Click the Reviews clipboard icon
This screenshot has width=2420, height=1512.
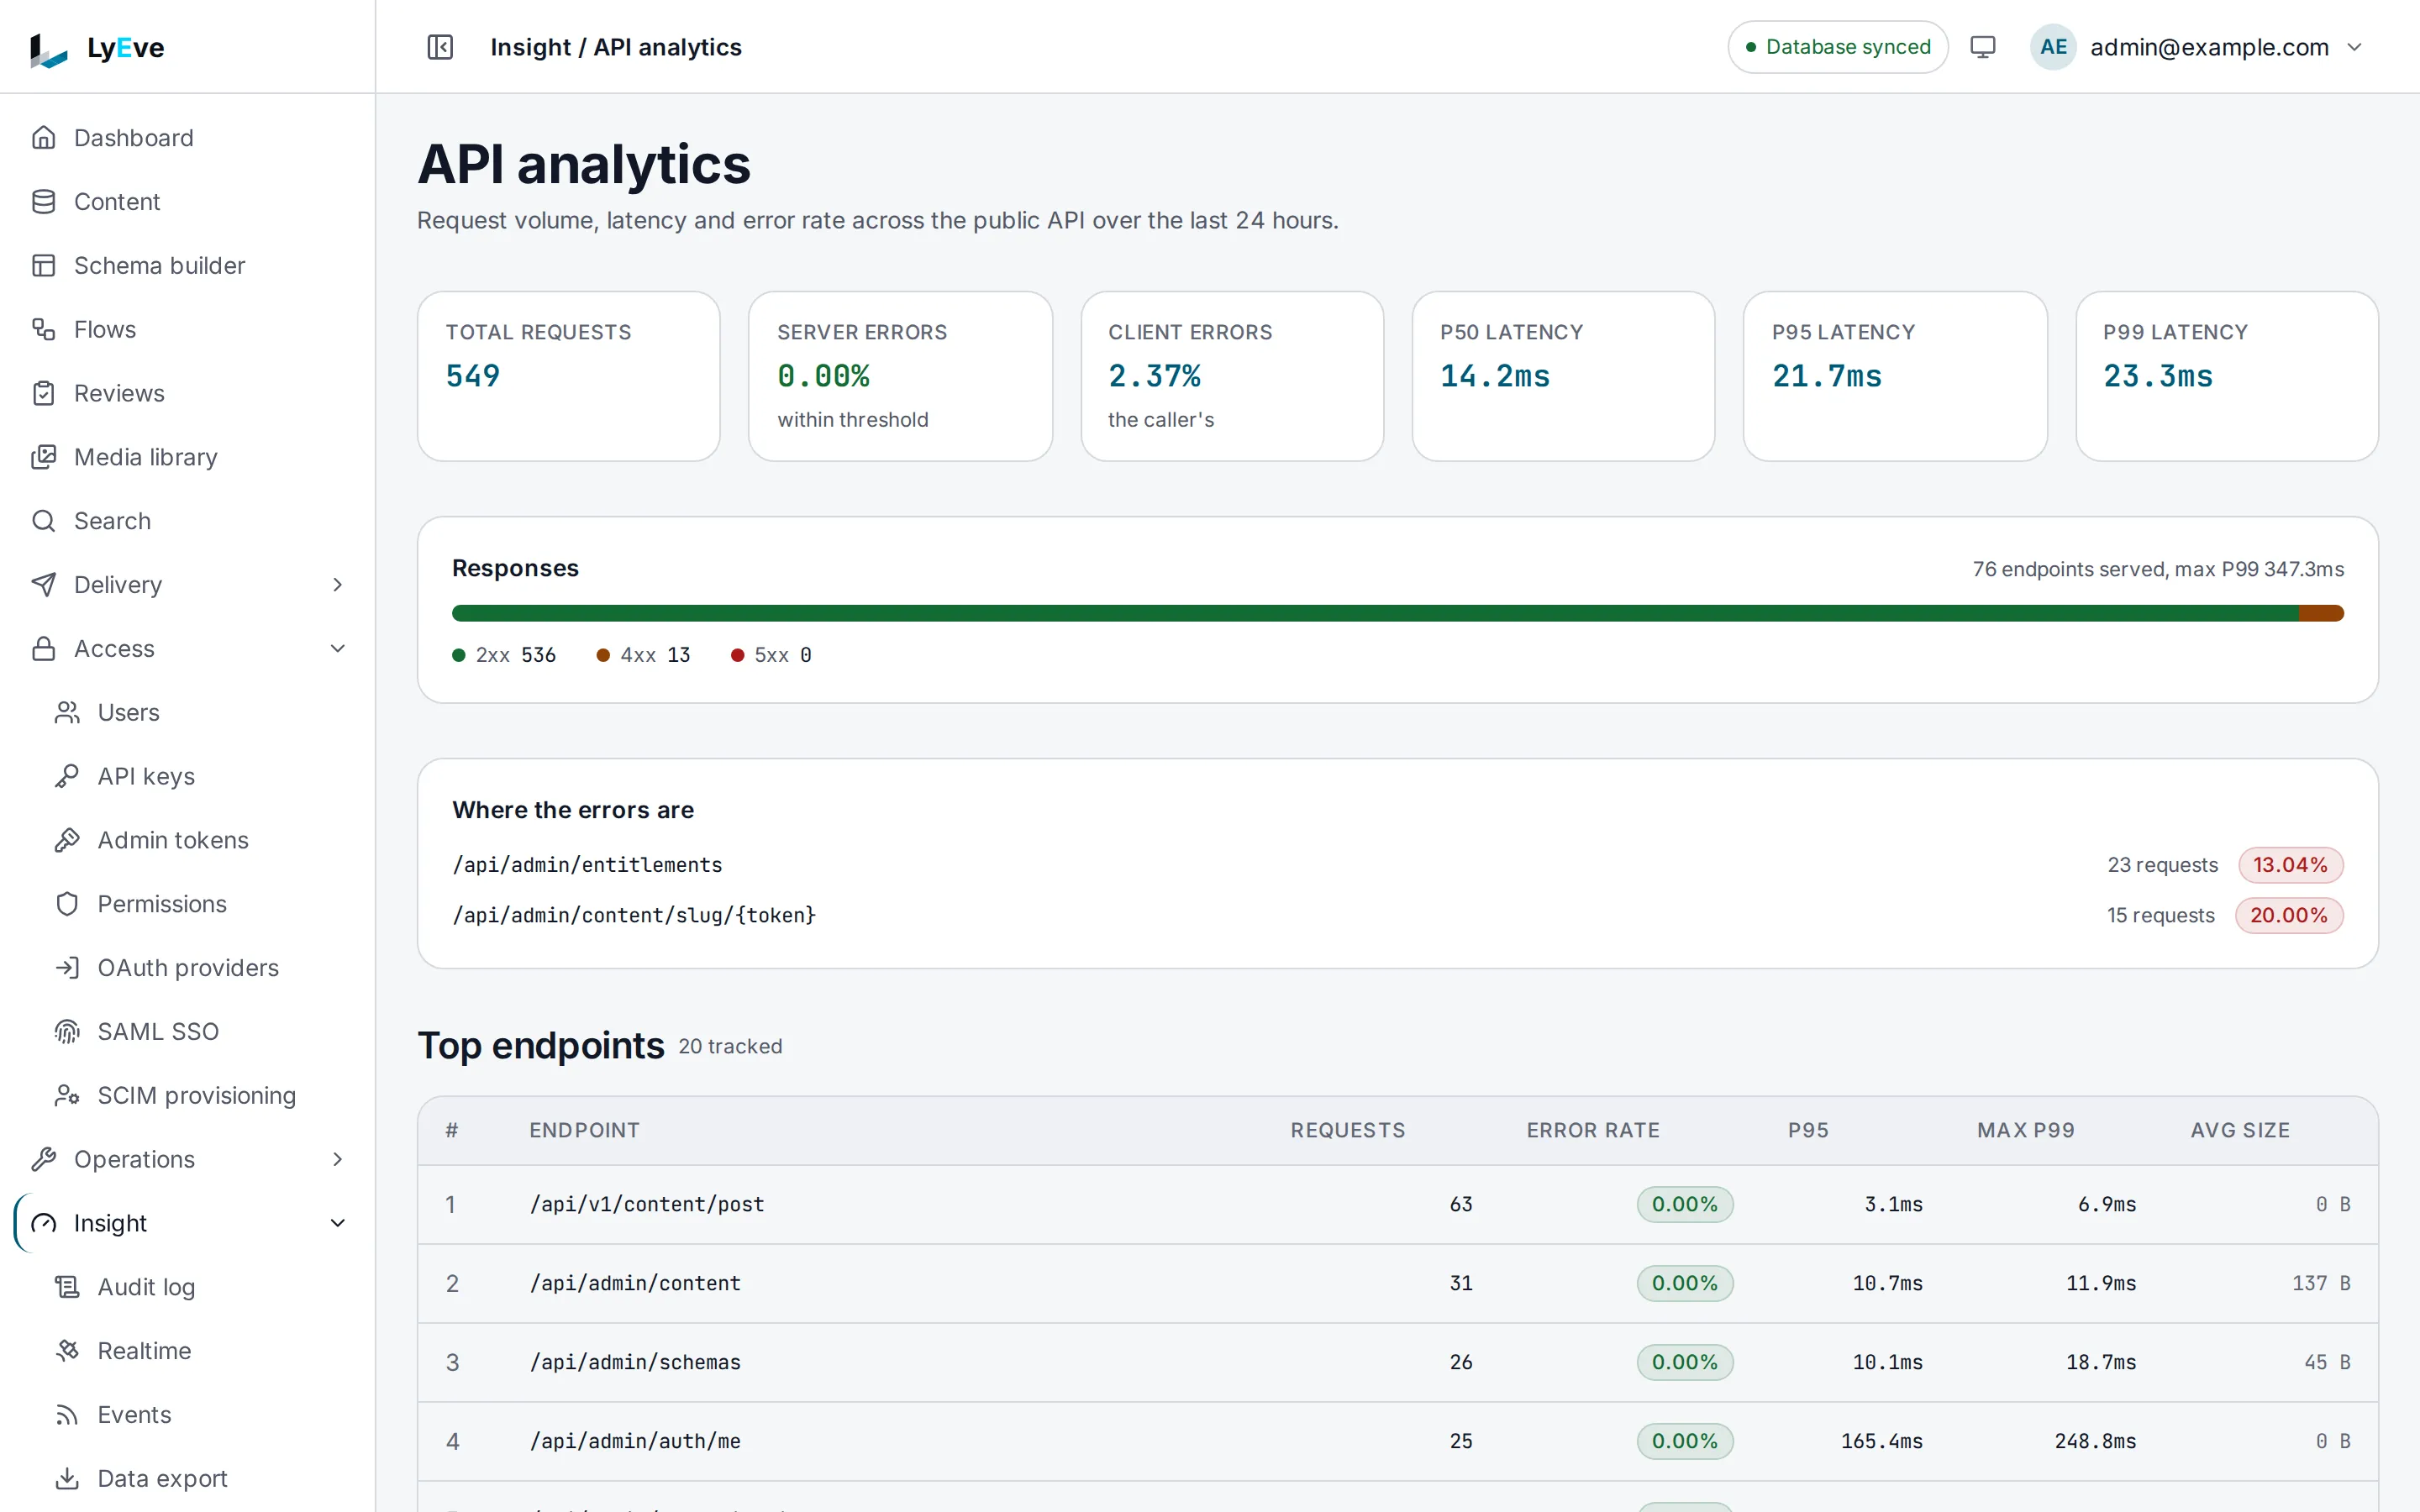43,393
